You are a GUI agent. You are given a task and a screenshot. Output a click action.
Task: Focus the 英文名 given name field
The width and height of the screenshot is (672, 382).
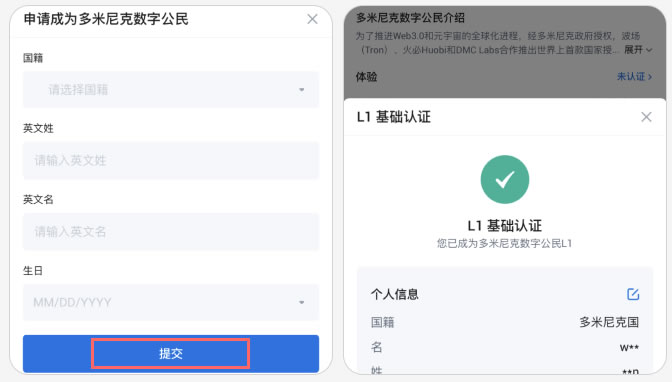[x=171, y=232]
